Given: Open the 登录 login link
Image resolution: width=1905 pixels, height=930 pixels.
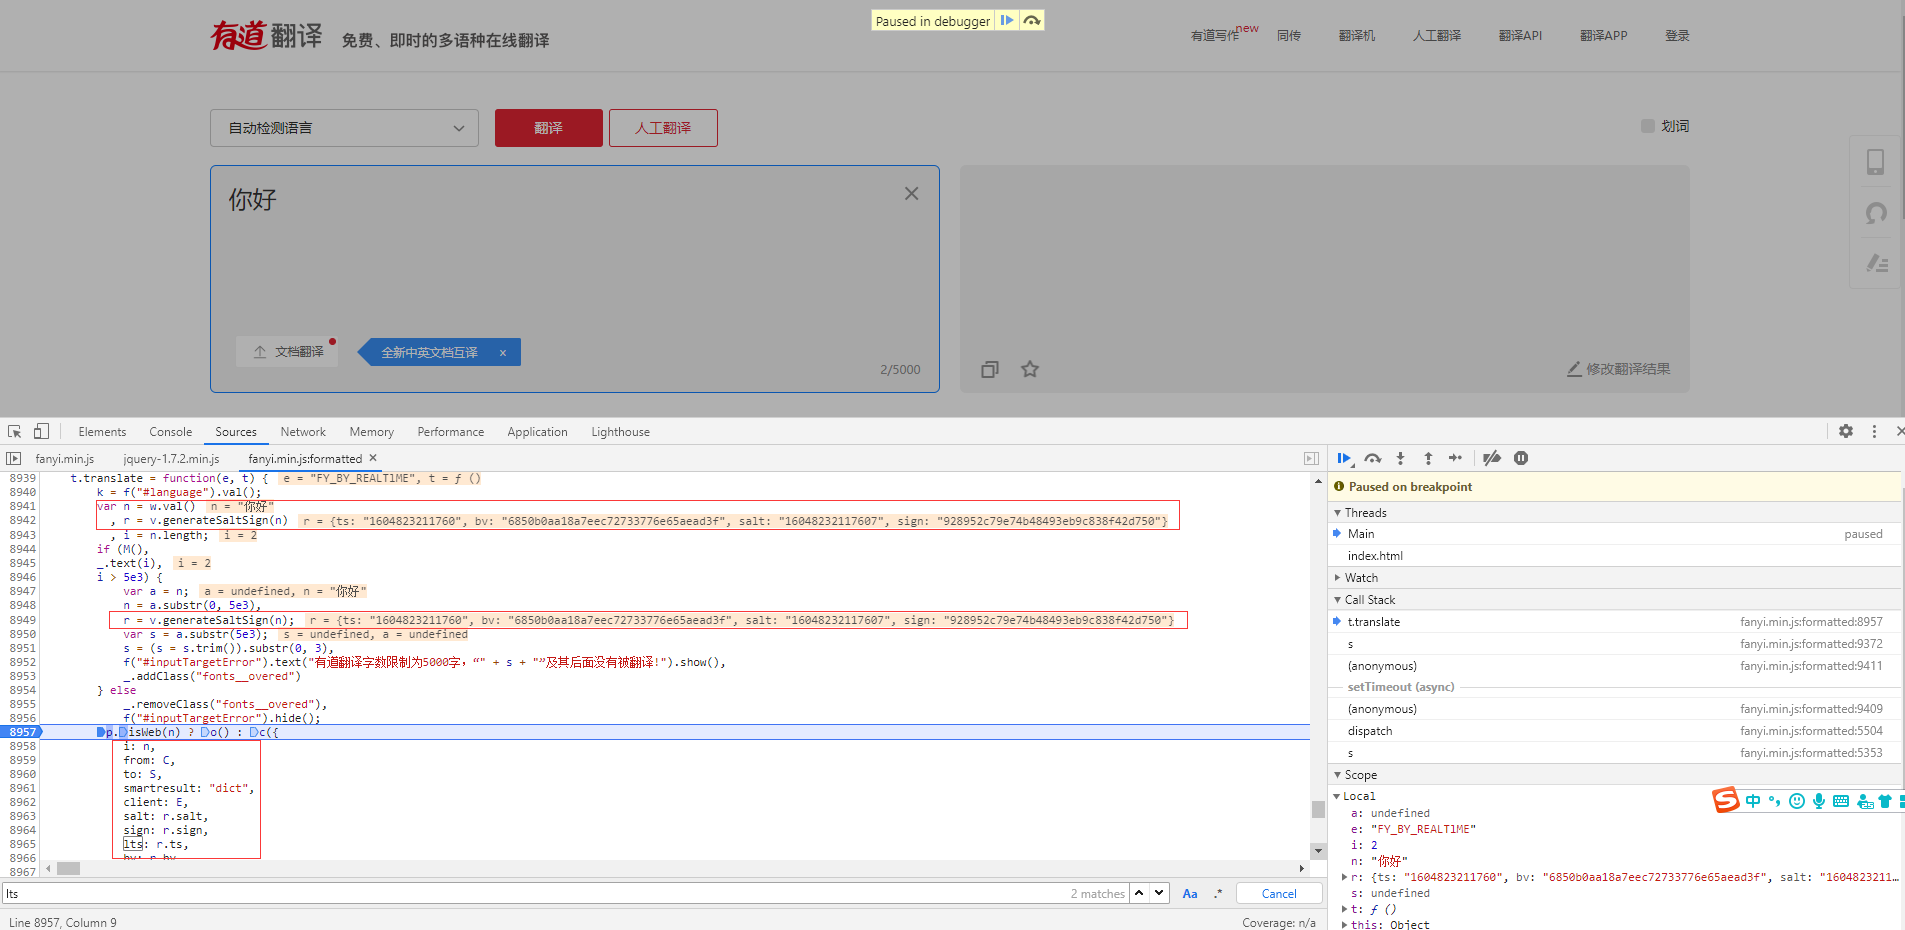Looking at the screenshot, I should click(x=1677, y=35).
